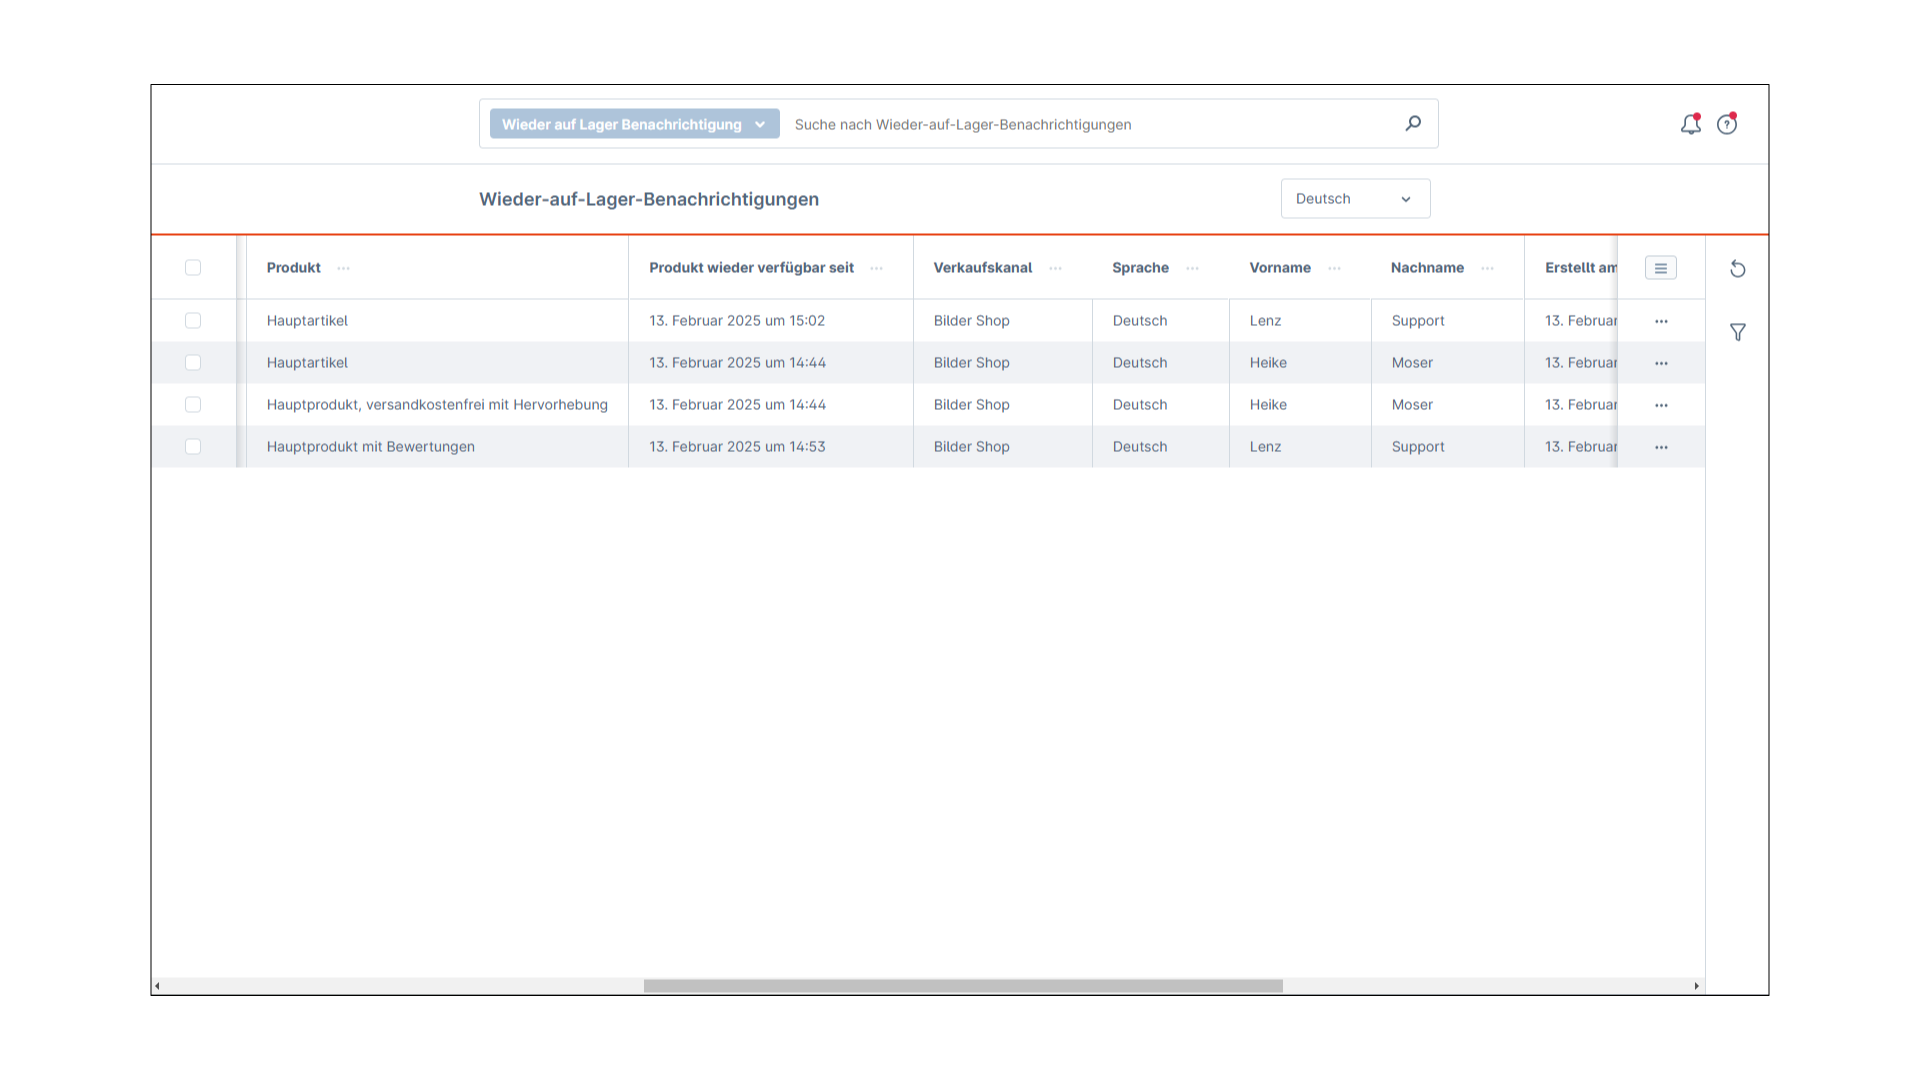
Task: Sort by Erstellt am column
Action: (1580, 267)
